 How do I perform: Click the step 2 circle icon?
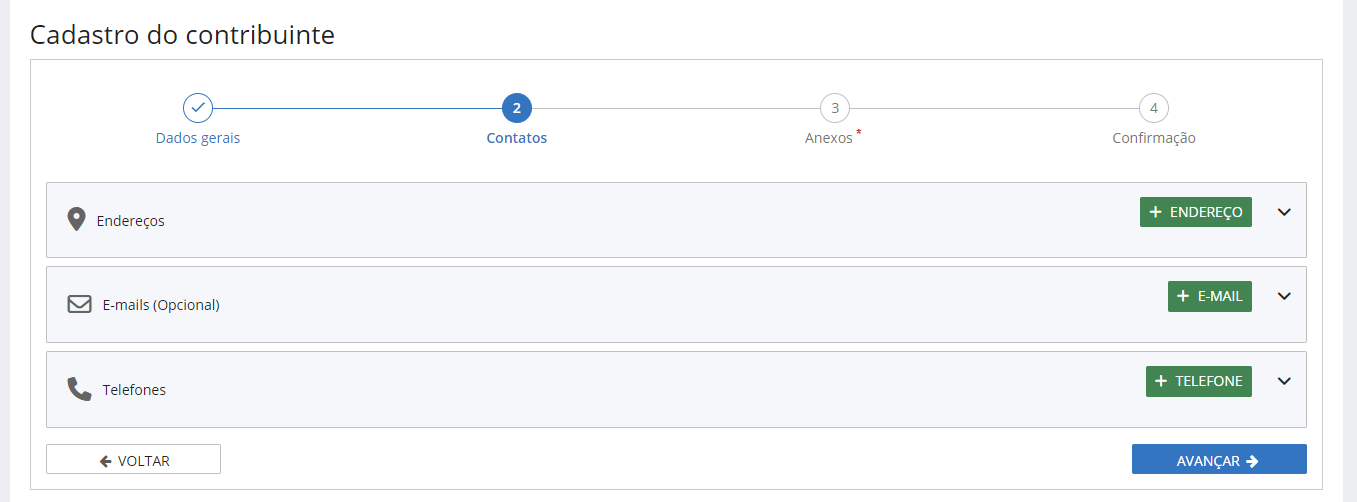(517, 108)
